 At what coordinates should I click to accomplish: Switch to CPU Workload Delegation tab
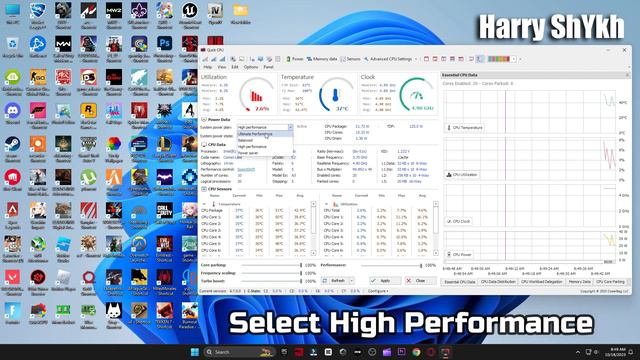[542, 282]
